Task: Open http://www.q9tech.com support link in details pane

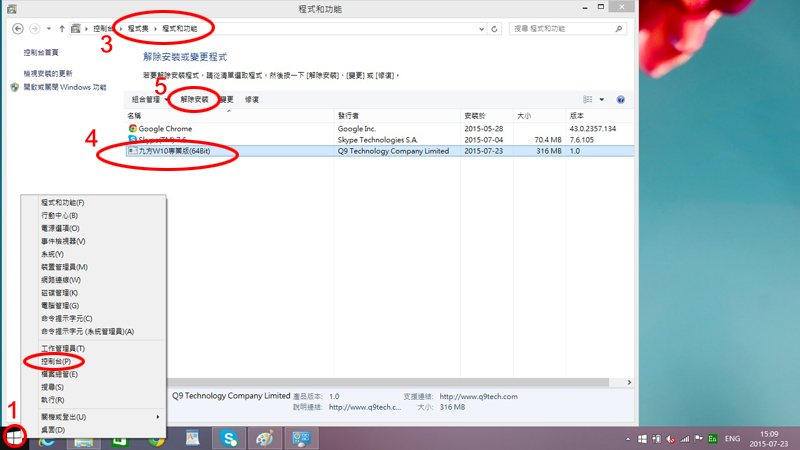Action: coord(479,396)
